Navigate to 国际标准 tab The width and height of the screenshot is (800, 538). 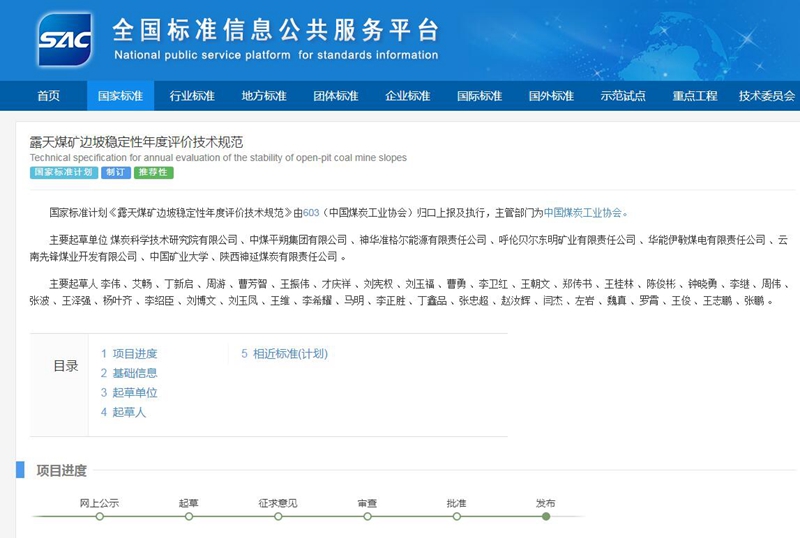[480, 96]
